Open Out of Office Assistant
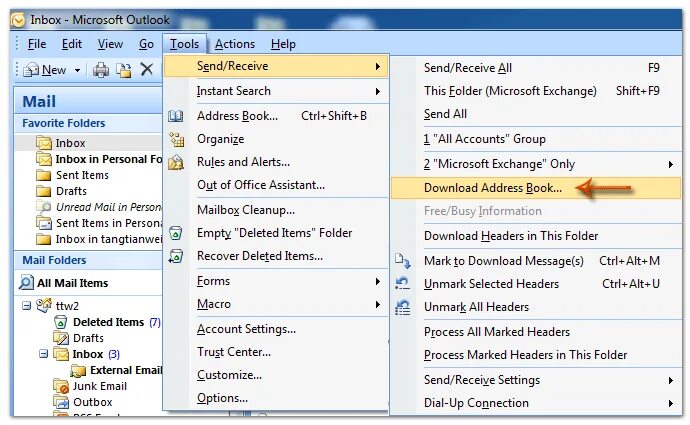690x425 pixels. (x=276, y=185)
